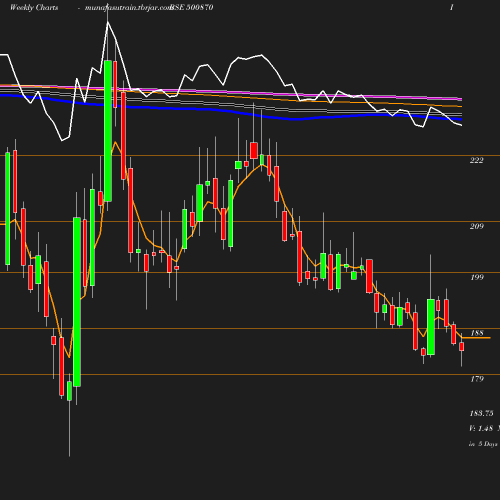Click the 179 price level label
Viewport: 500px width, 500px height.
tap(477, 379)
